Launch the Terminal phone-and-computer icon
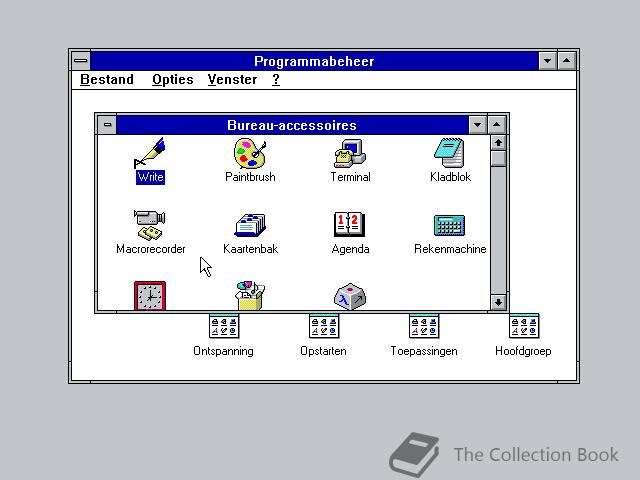This screenshot has height=480, width=640. tap(350, 153)
